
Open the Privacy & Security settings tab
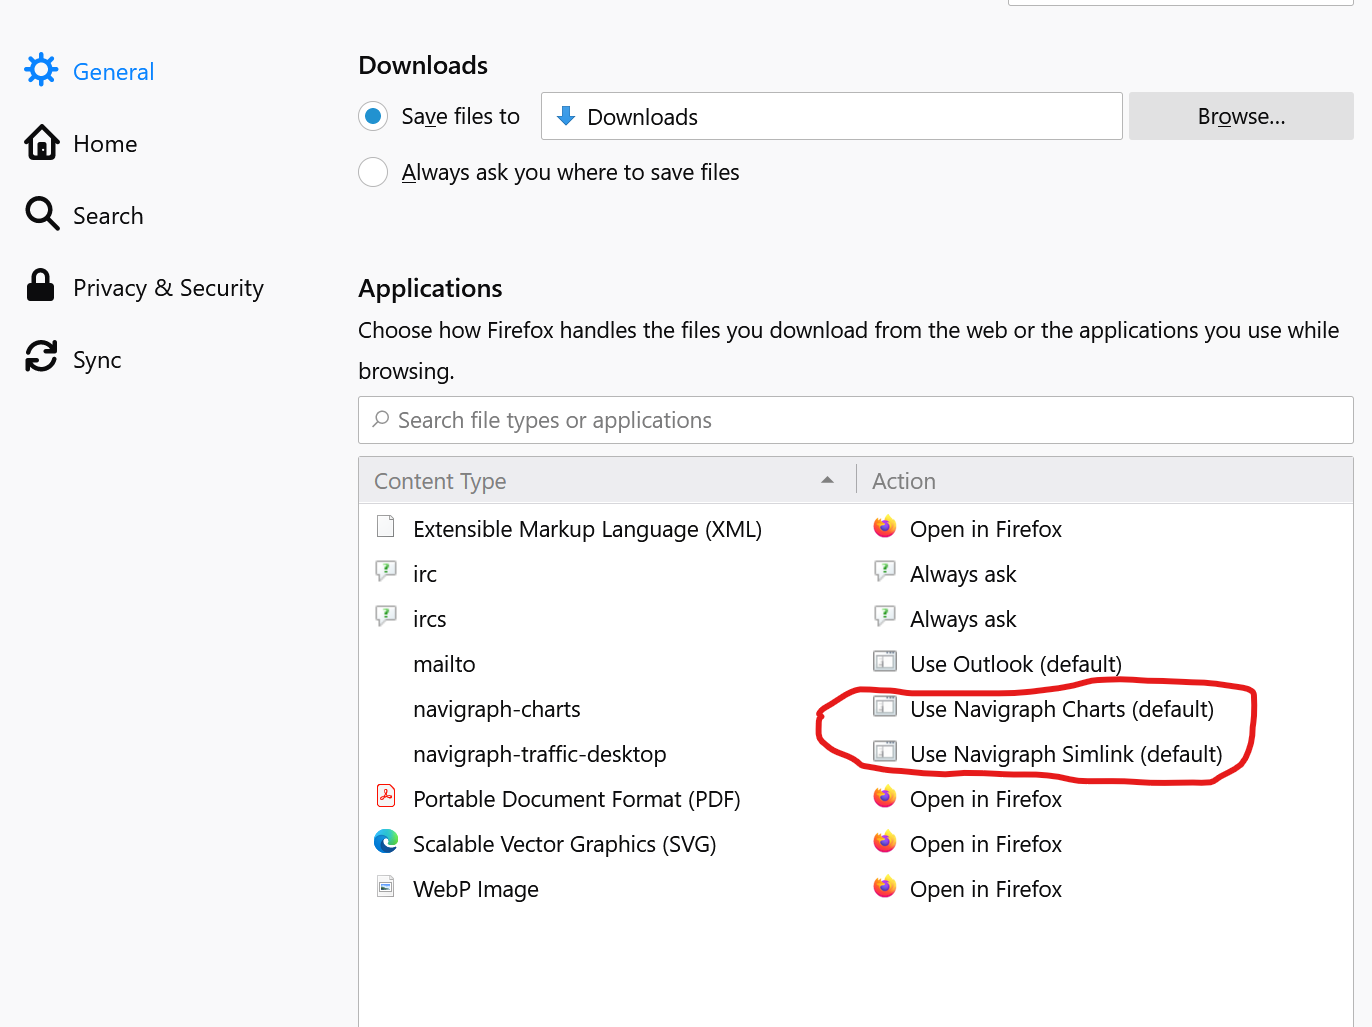pos(168,288)
